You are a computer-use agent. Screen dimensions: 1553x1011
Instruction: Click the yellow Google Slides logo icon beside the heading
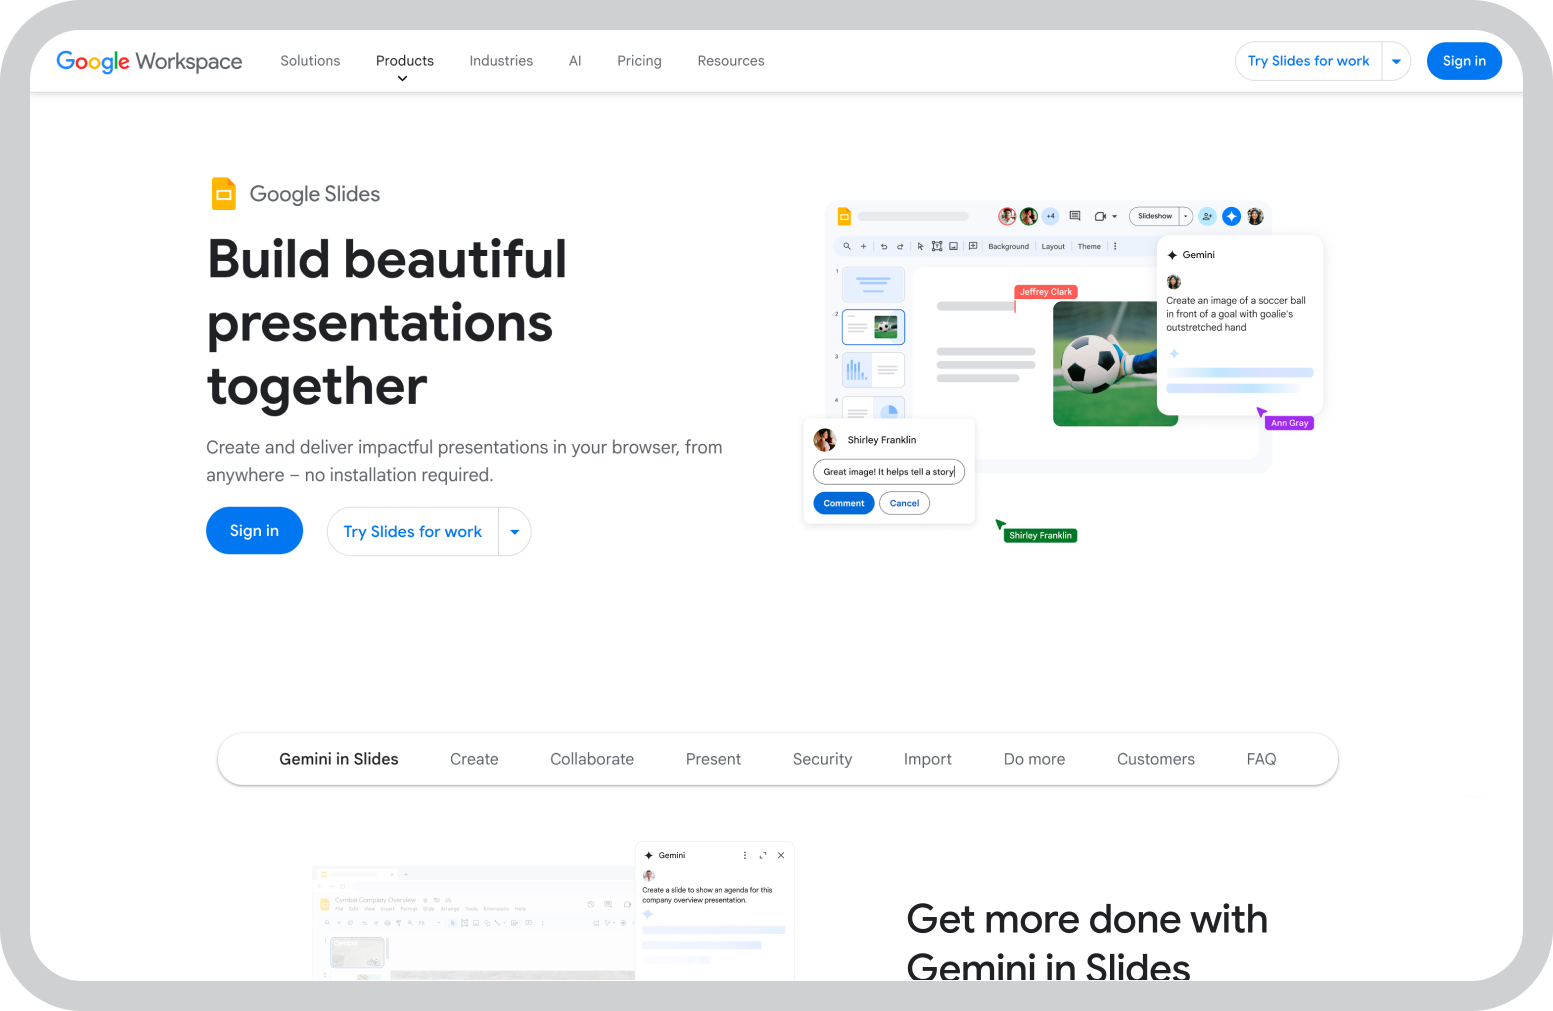(224, 194)
